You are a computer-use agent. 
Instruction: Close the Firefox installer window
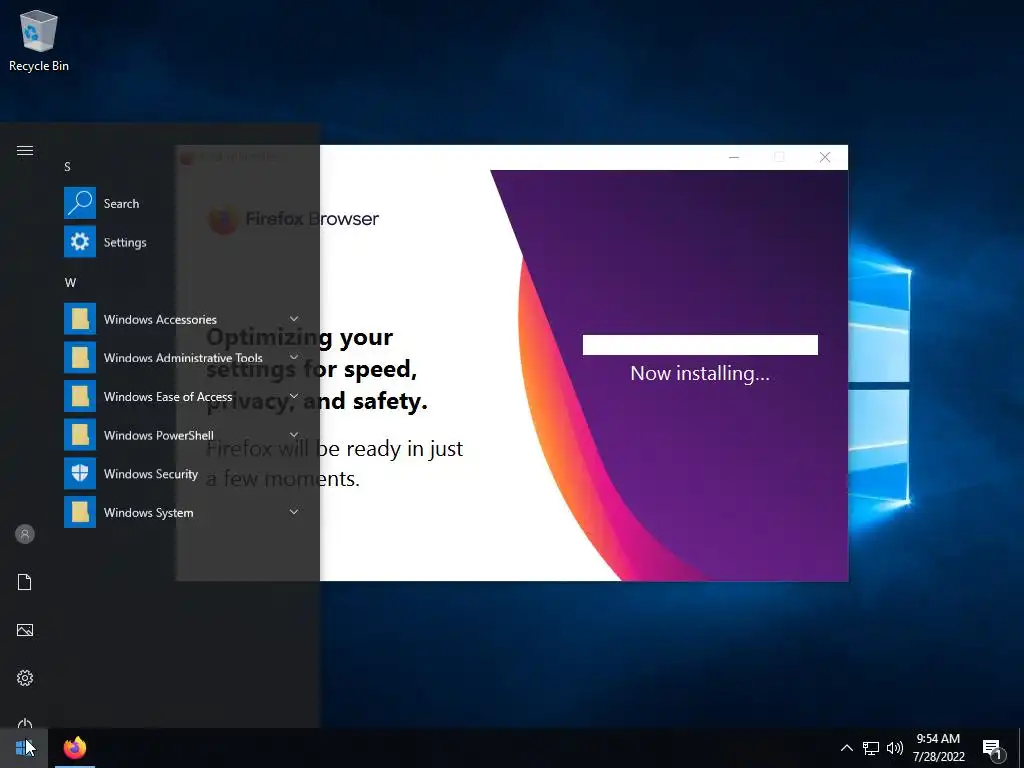(825, 157)
